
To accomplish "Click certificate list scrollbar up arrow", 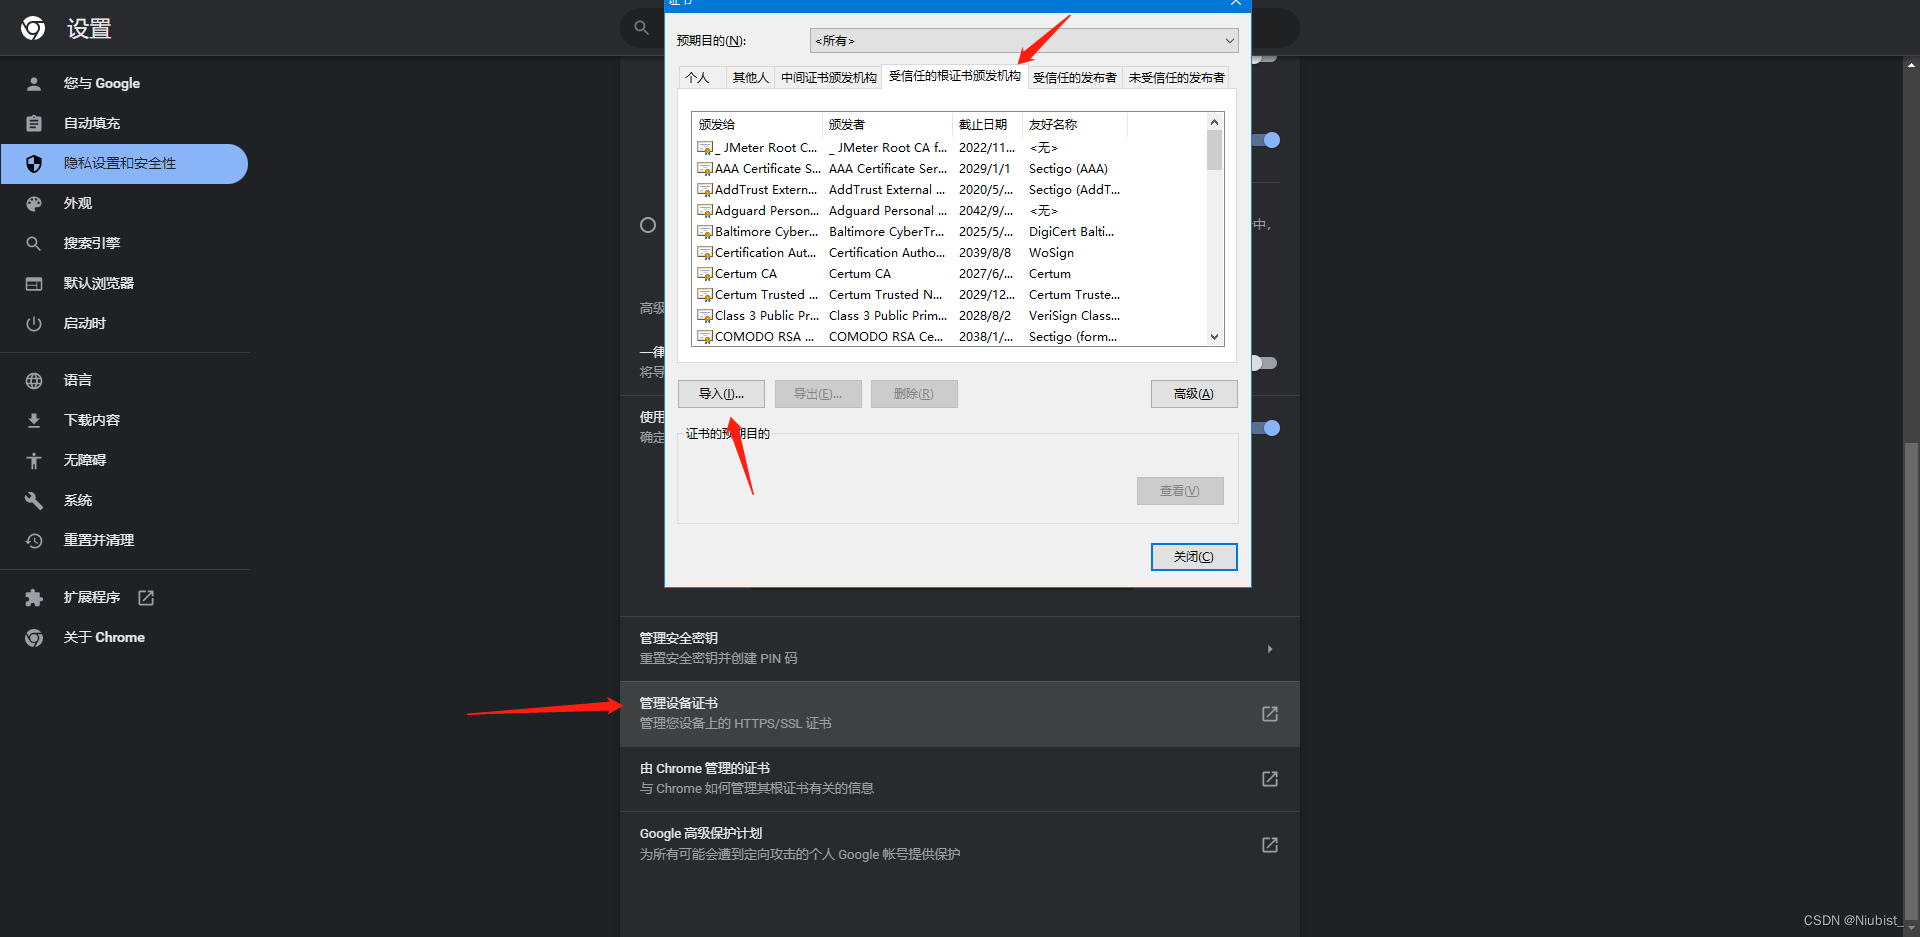I will point(1214,122).
